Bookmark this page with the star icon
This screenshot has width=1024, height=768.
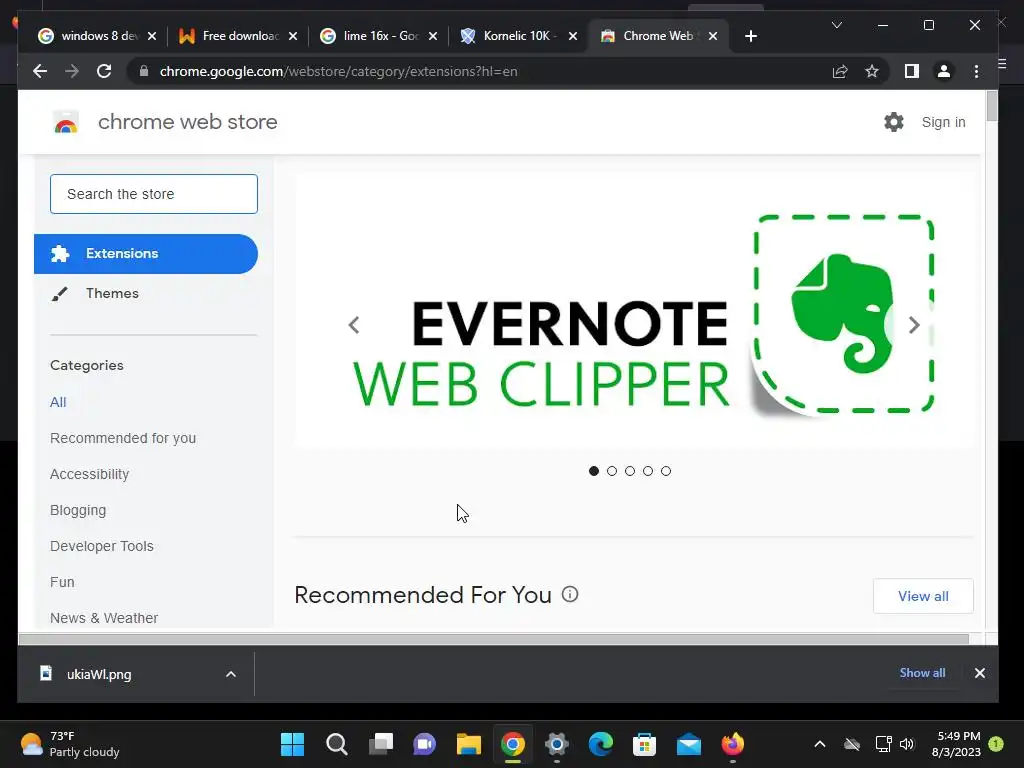(872, 71)
